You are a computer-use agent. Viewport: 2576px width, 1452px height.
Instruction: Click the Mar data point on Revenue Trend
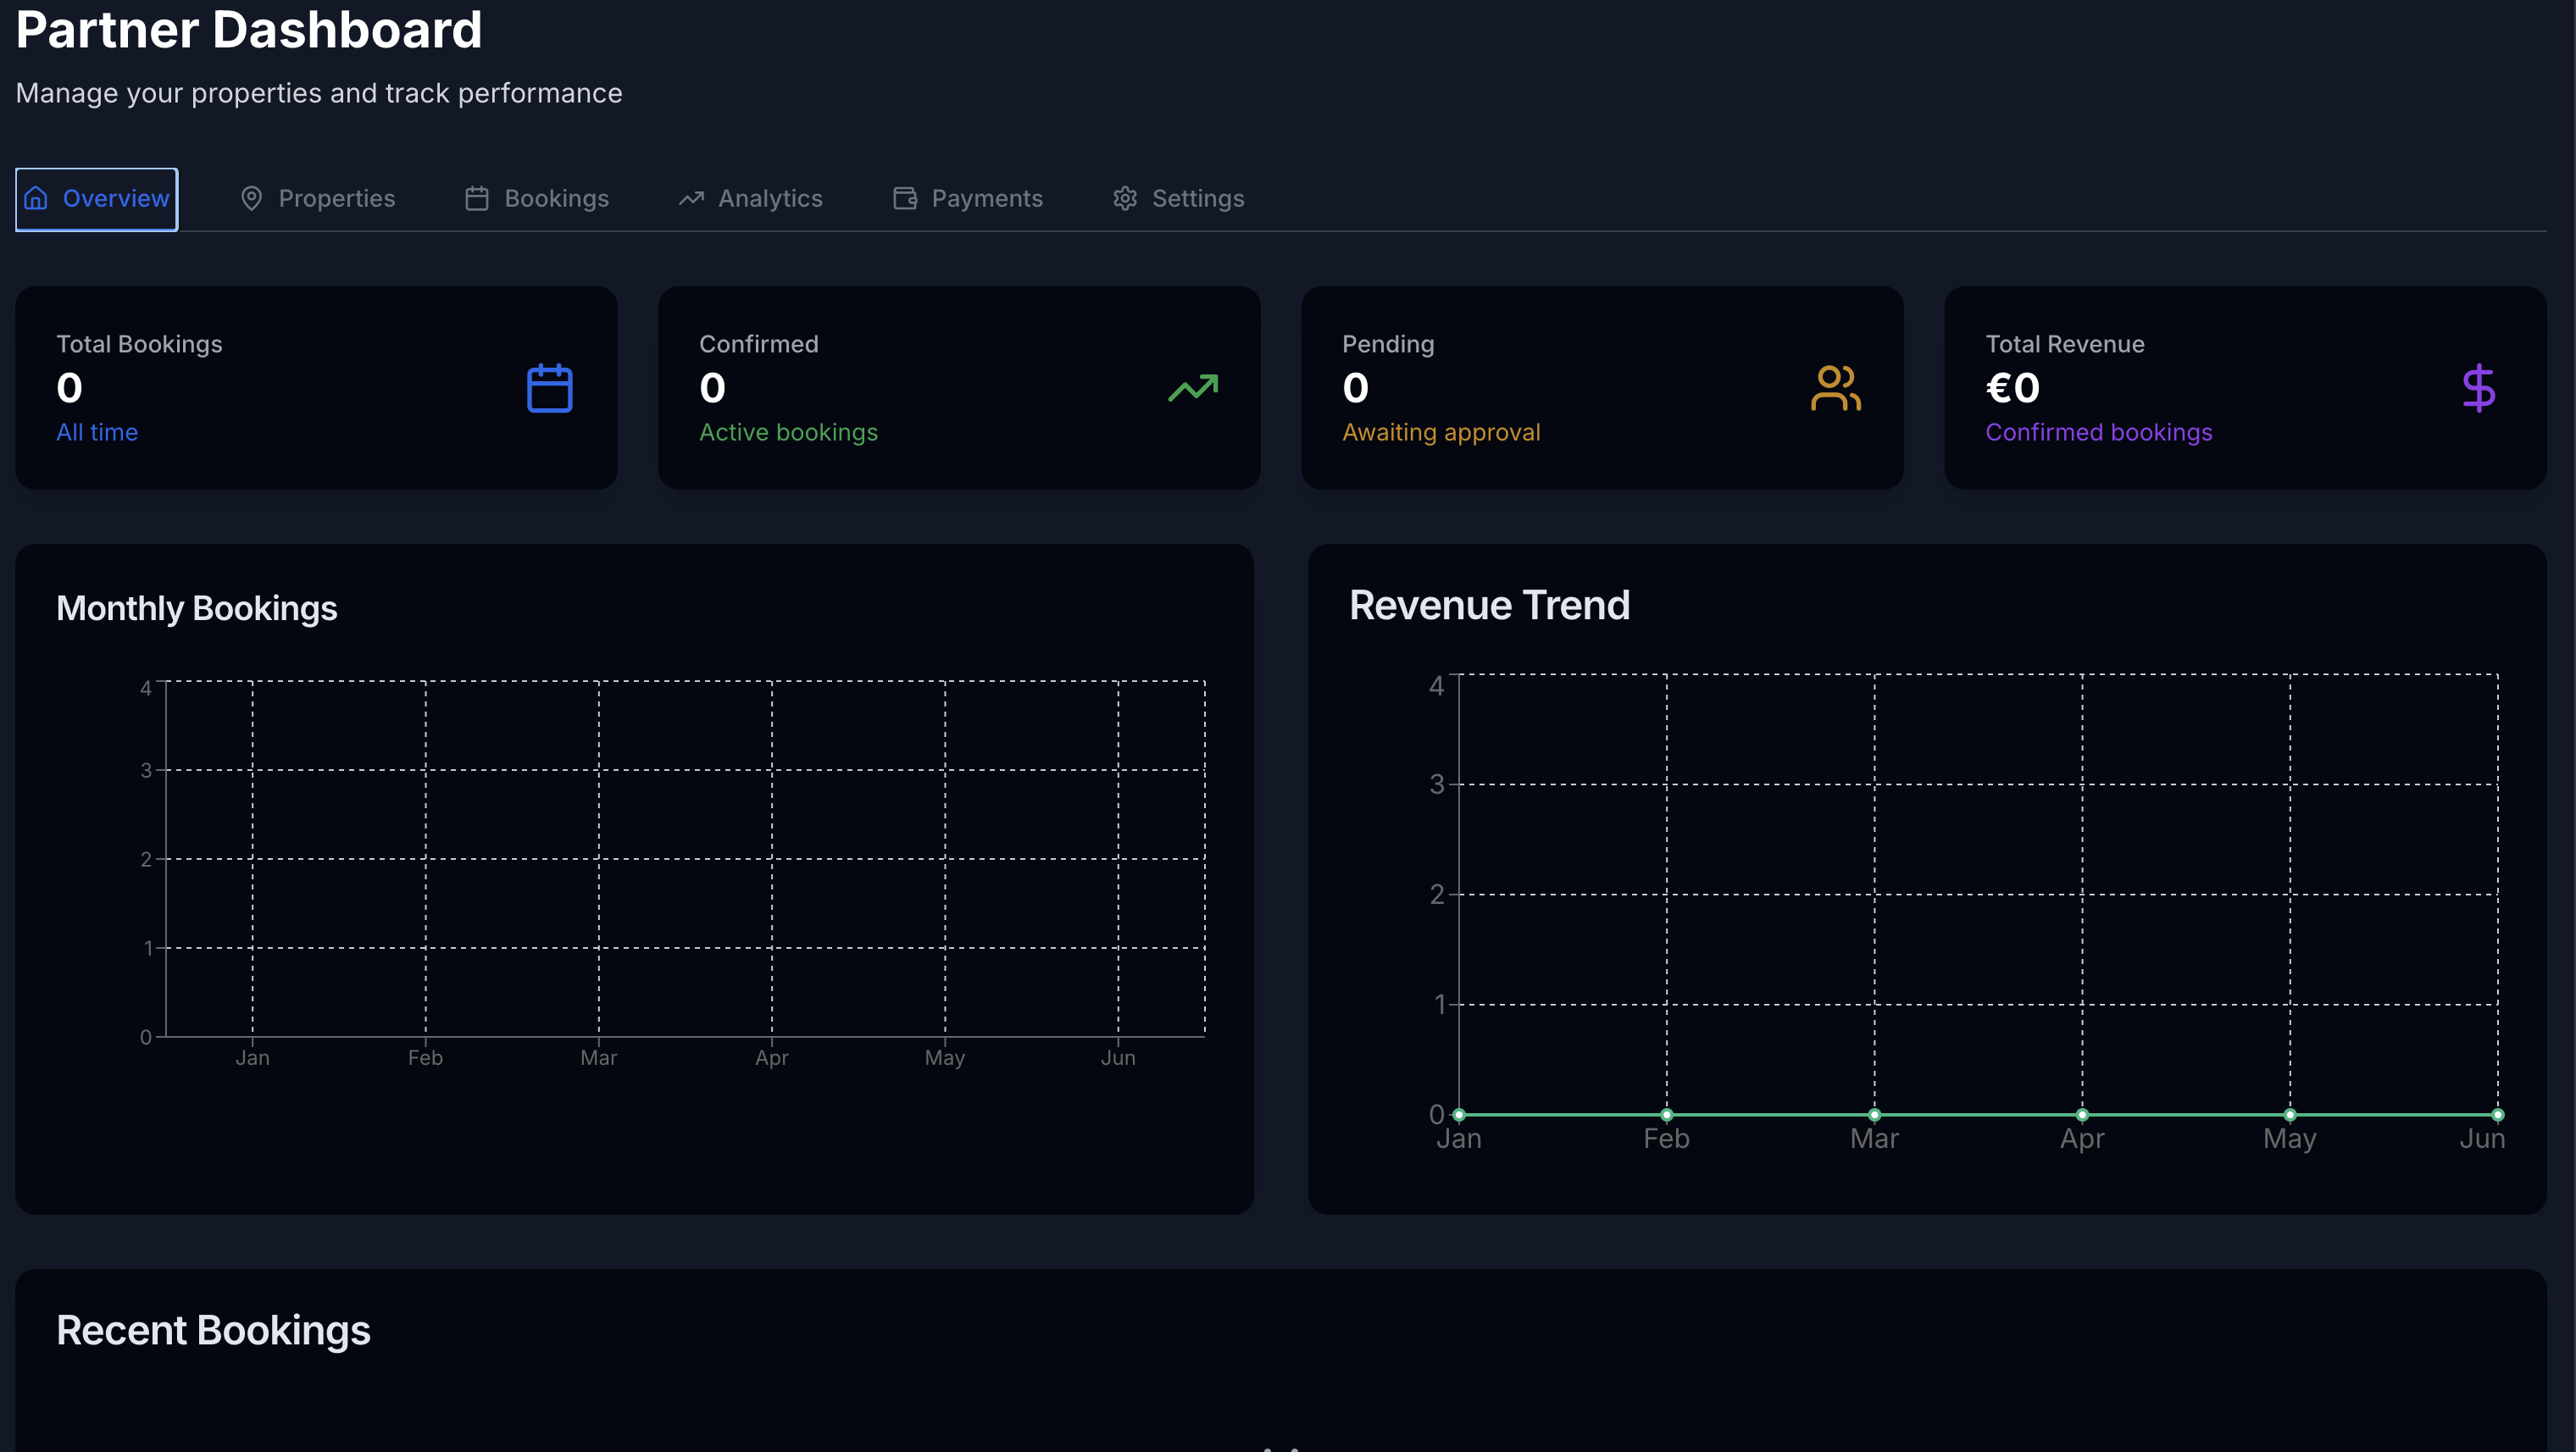tap(1874, 1114)
